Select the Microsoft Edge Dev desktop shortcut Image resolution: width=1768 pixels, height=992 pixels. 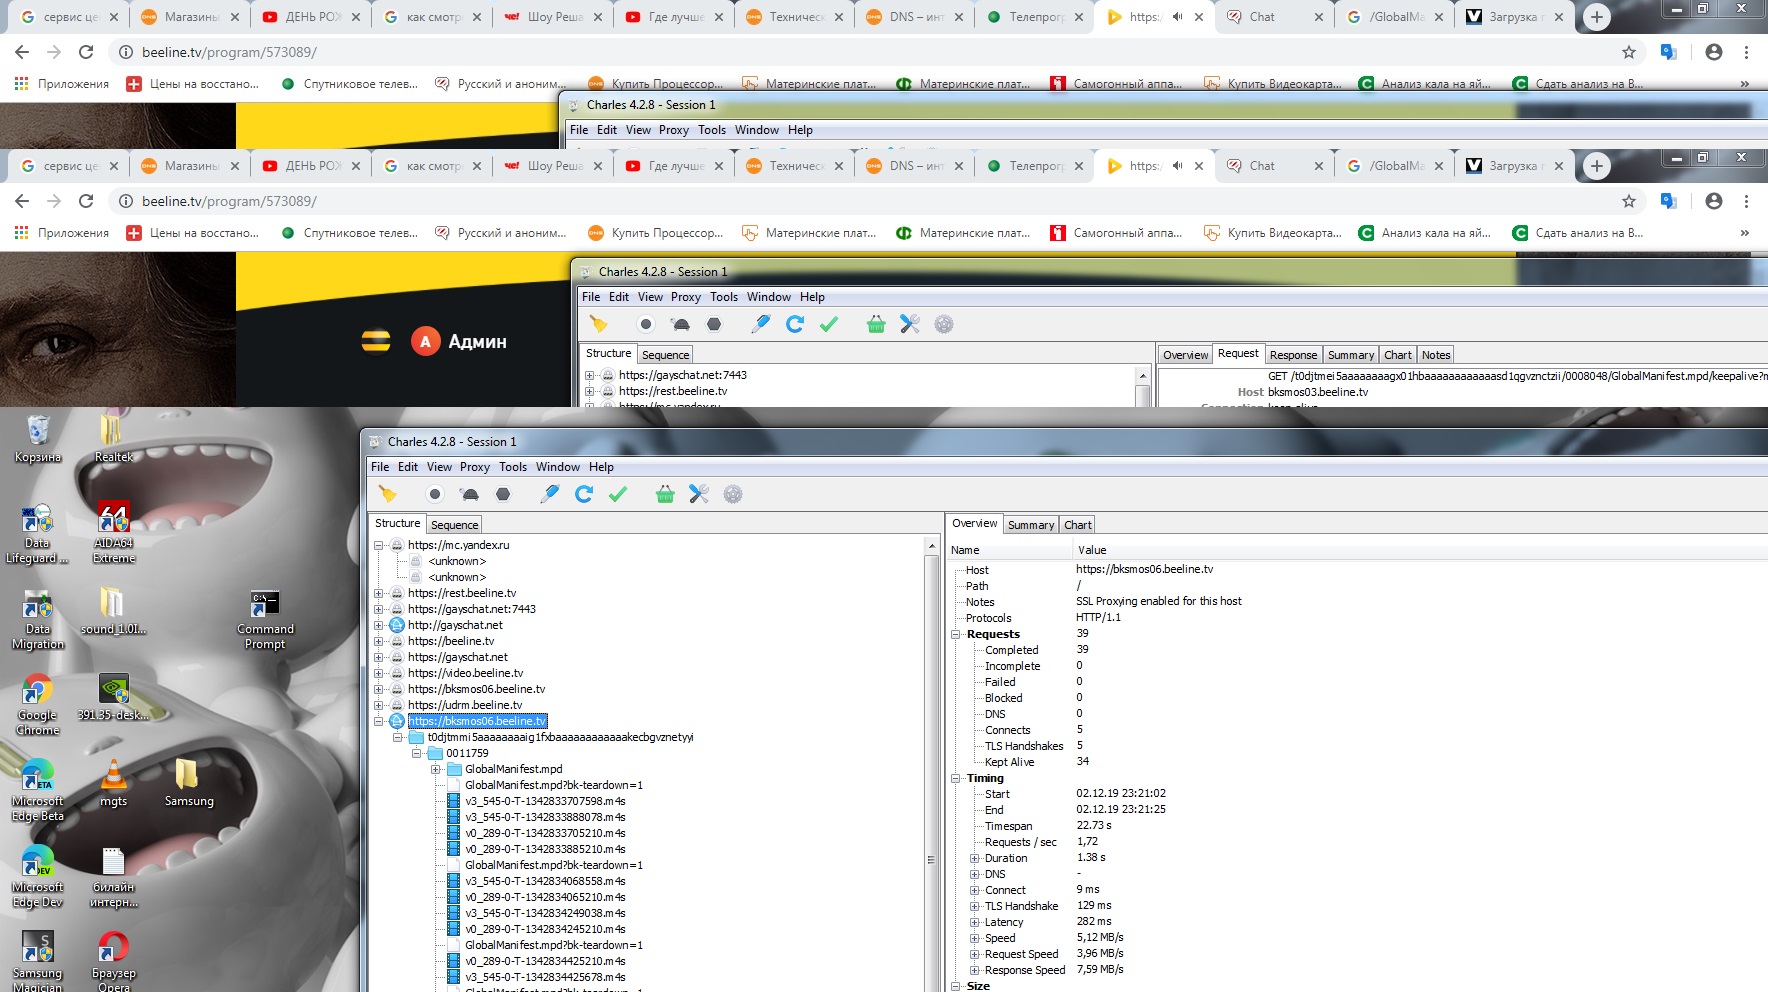click(37, 878)
